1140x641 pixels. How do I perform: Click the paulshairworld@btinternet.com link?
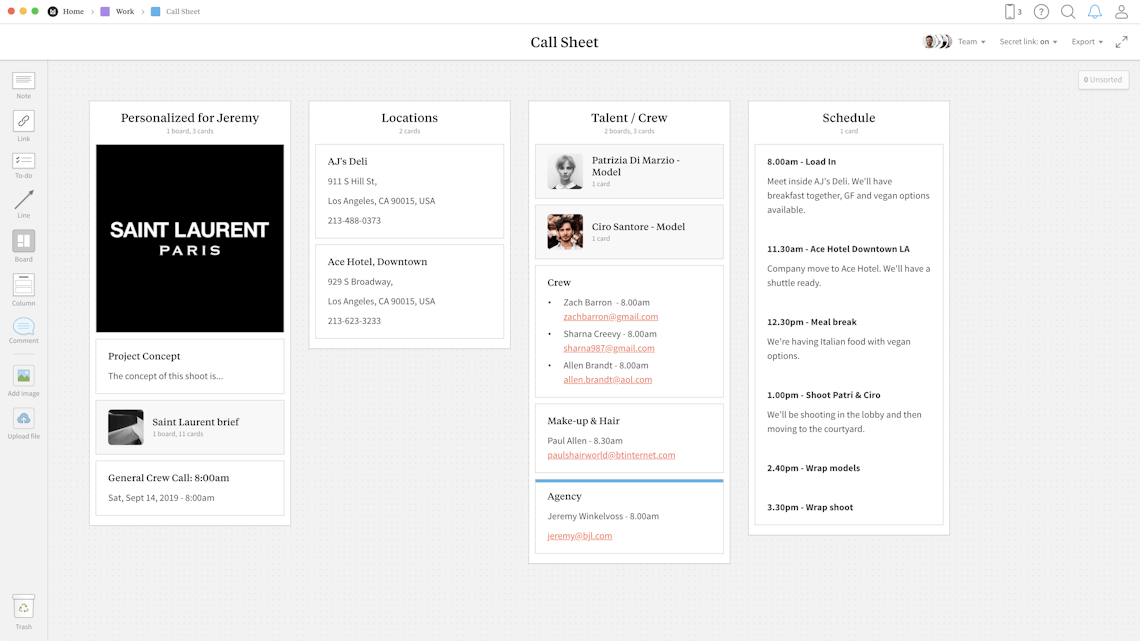(x=611, y=455)
